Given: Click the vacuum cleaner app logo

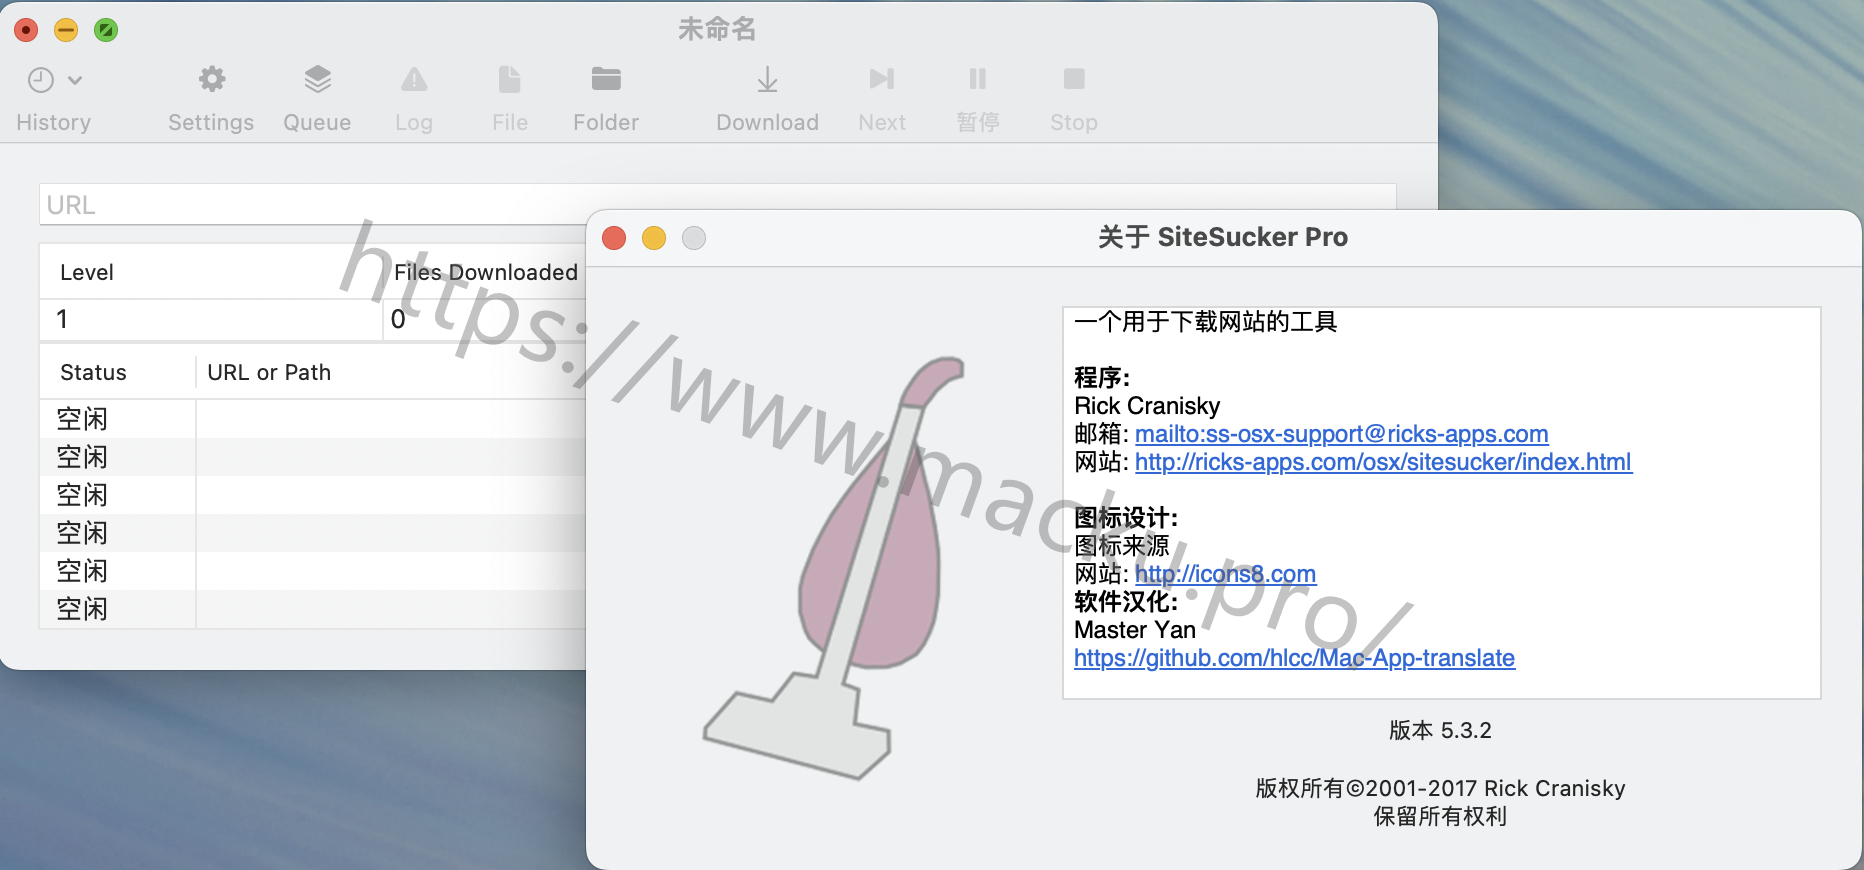Looking at the screenshot, I should point(835,568).
